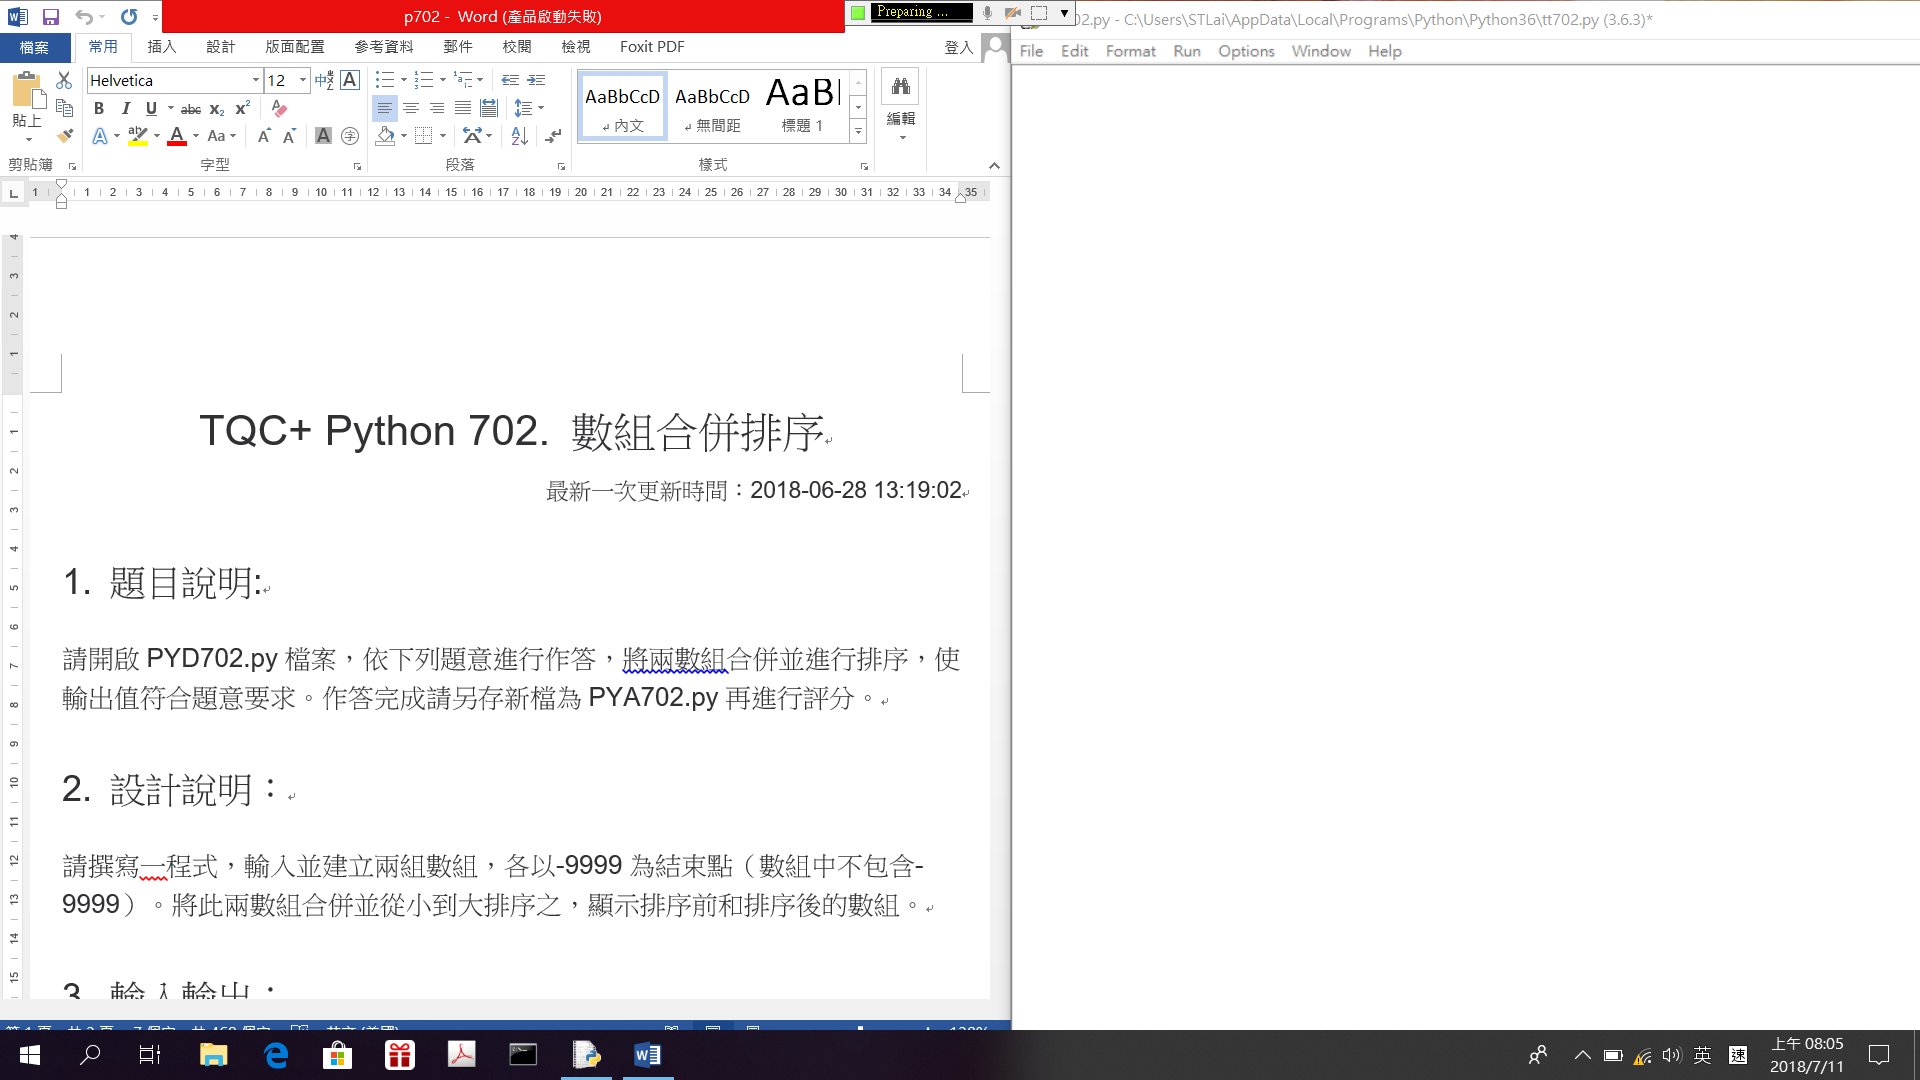
Task: Click the binoculars Editing (編輯) icon
Action: point(901,86)
